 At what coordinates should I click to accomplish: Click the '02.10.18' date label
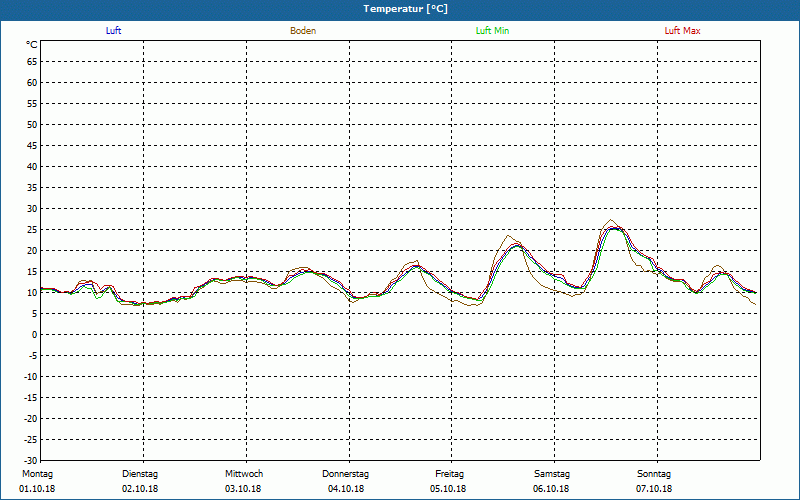coord(140,489)
